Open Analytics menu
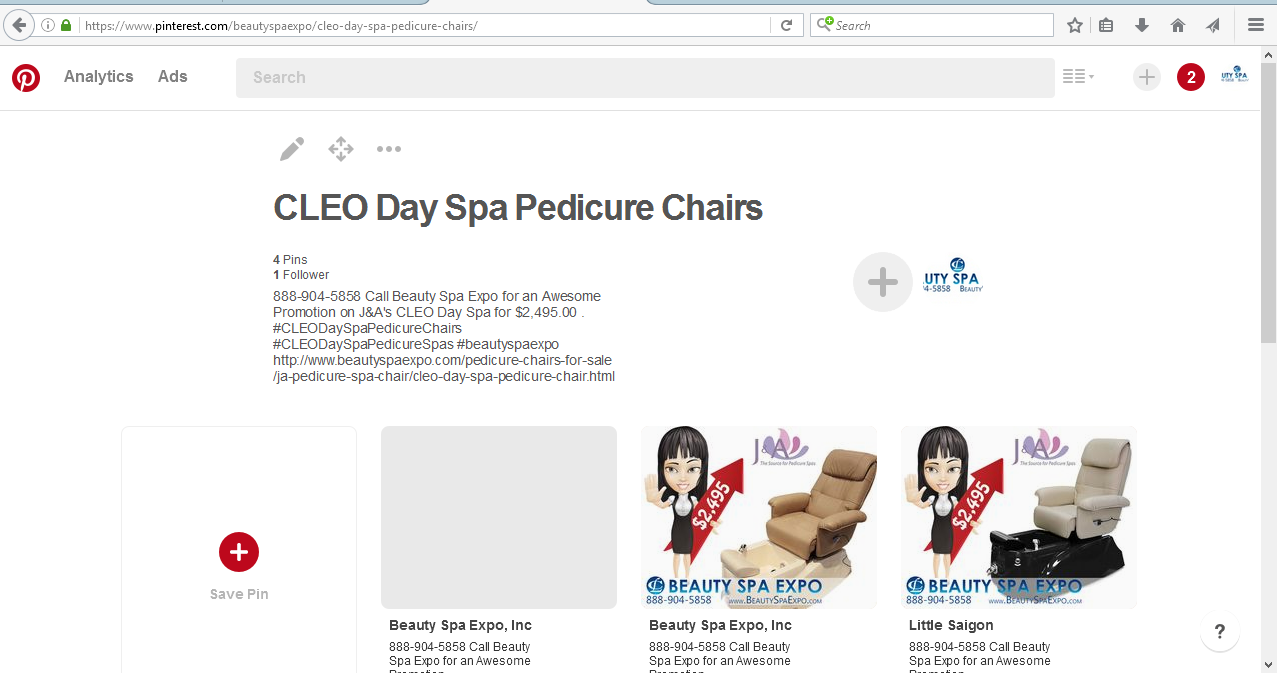The image size is (1277, 673). tap(99, 77)
